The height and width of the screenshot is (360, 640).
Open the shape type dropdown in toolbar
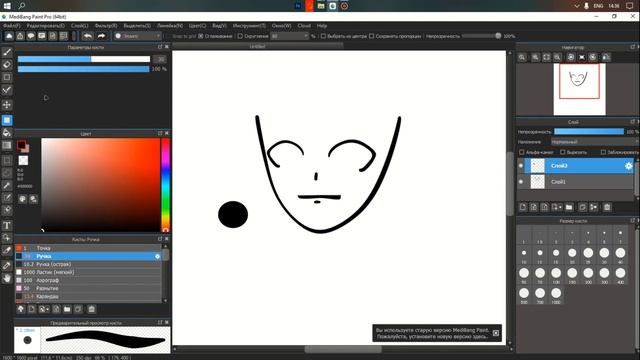click(138, 36)
